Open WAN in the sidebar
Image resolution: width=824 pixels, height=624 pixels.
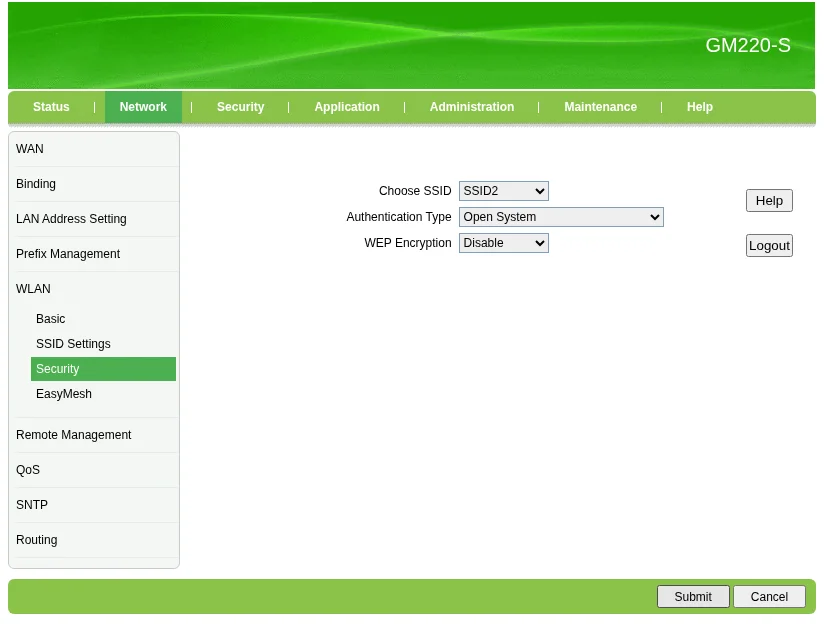[30, 149]
